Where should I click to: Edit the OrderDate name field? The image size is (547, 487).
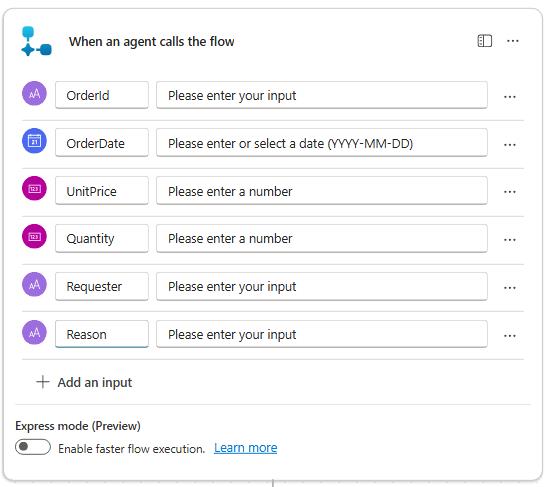pyautogui.click(x=102, y=143)
